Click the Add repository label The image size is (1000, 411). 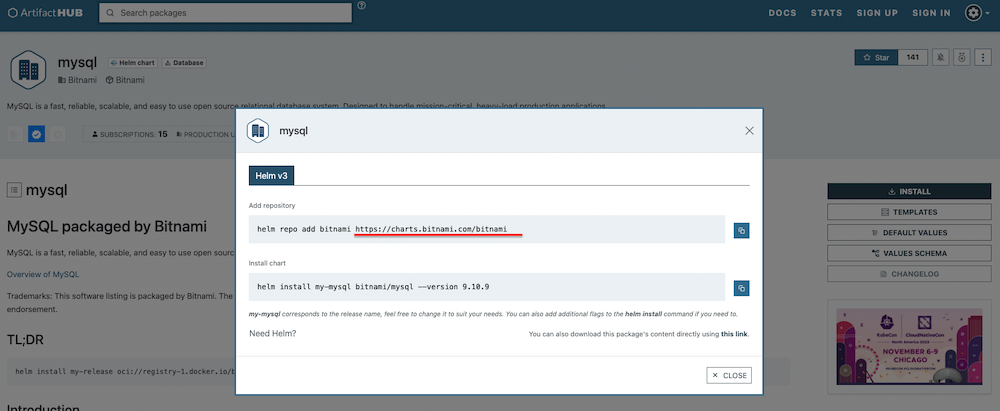coord(272,206)
